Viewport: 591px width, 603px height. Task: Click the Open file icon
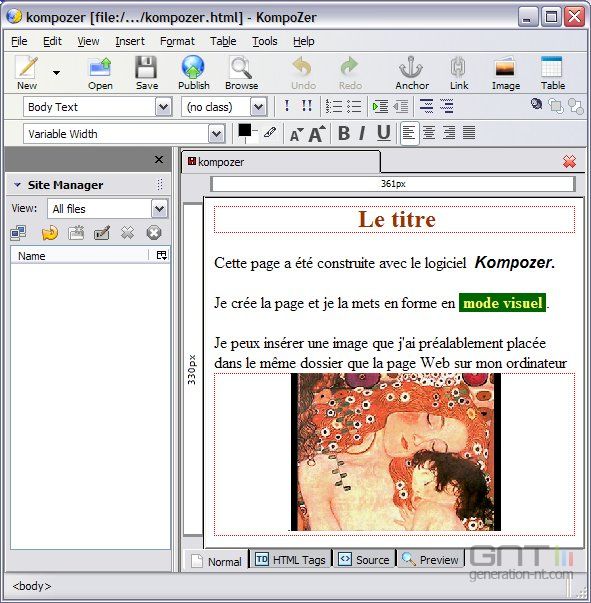coord(100,73)
